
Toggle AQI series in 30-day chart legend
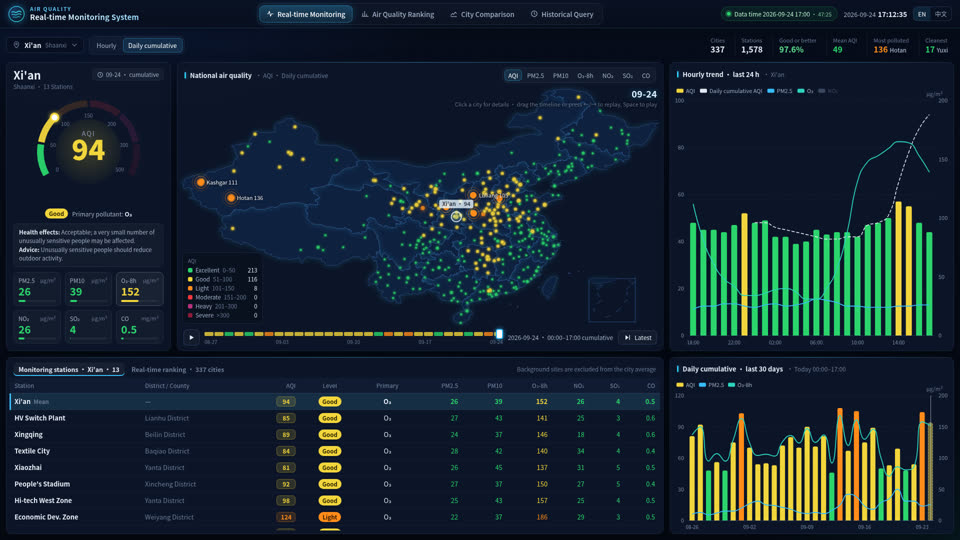click(x=686, y=385)
